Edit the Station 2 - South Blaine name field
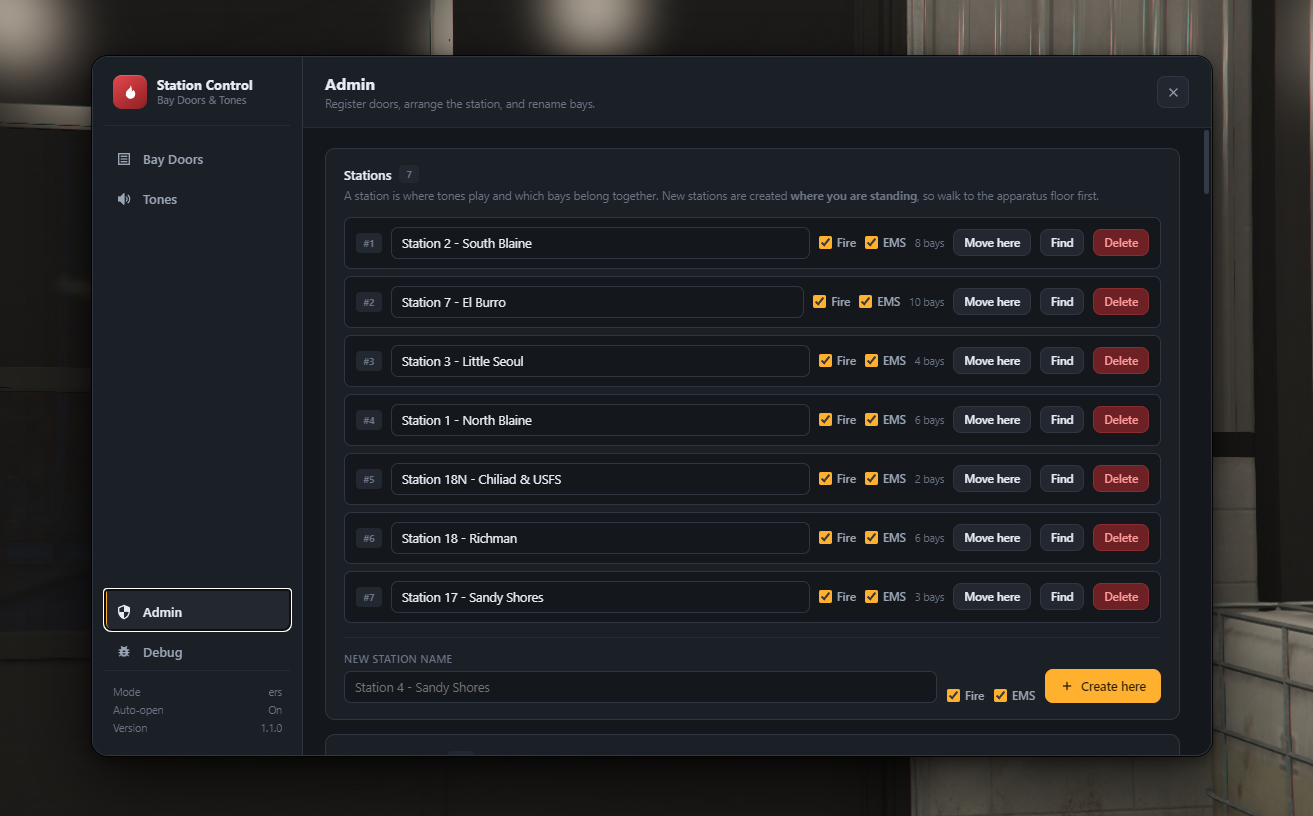1313x816 pixels. click(600, 243)
